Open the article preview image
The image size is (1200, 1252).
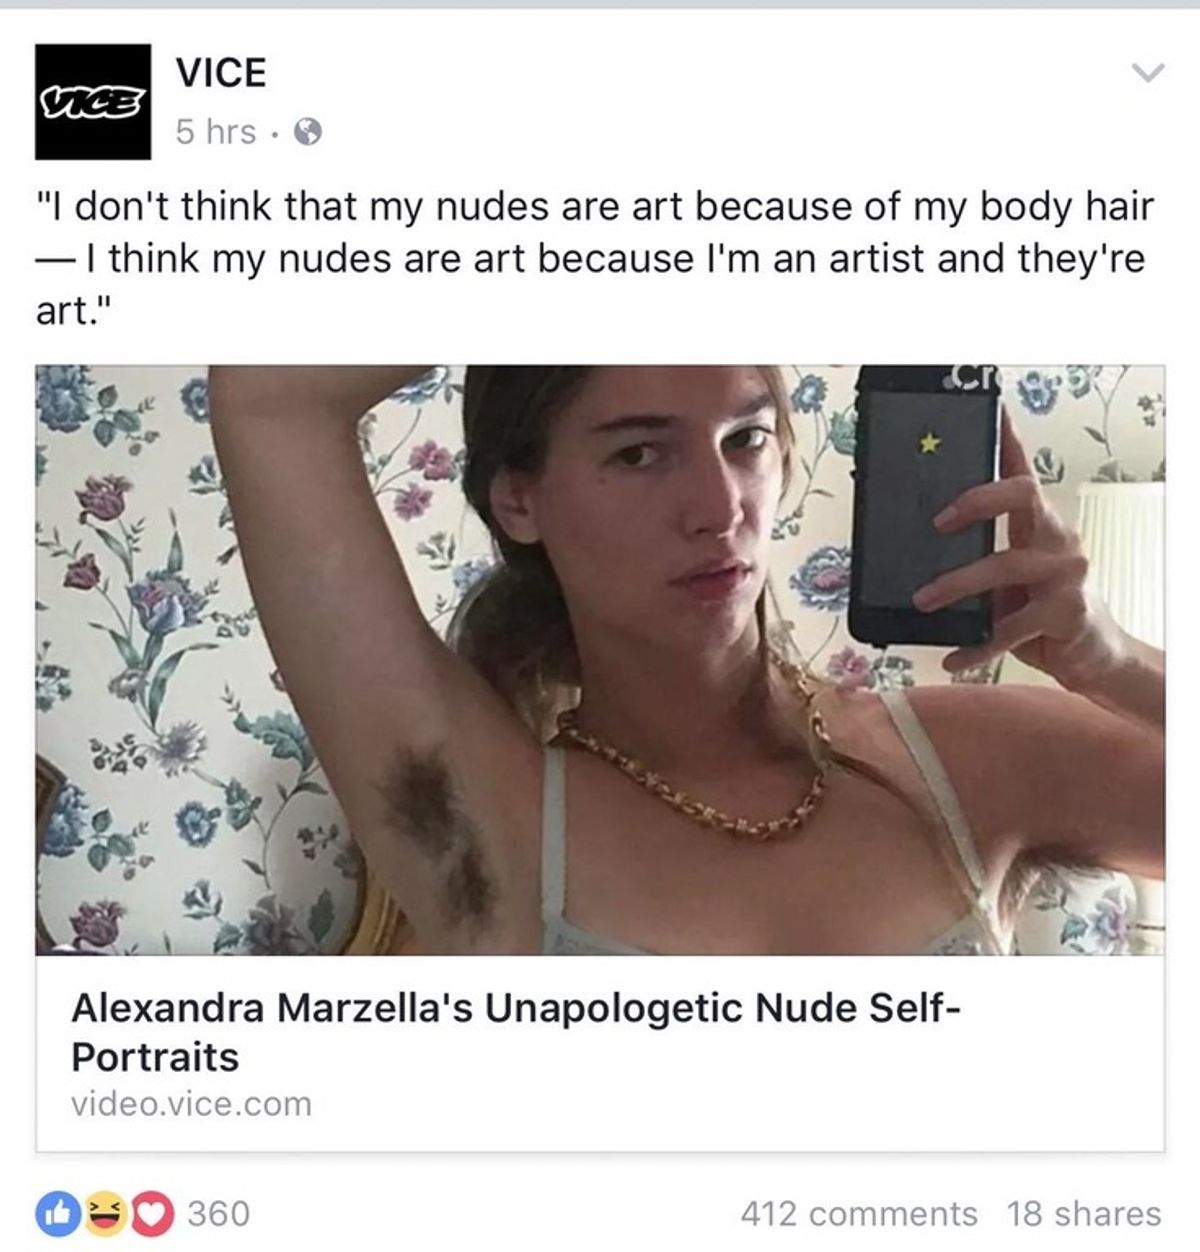point(600,660)
